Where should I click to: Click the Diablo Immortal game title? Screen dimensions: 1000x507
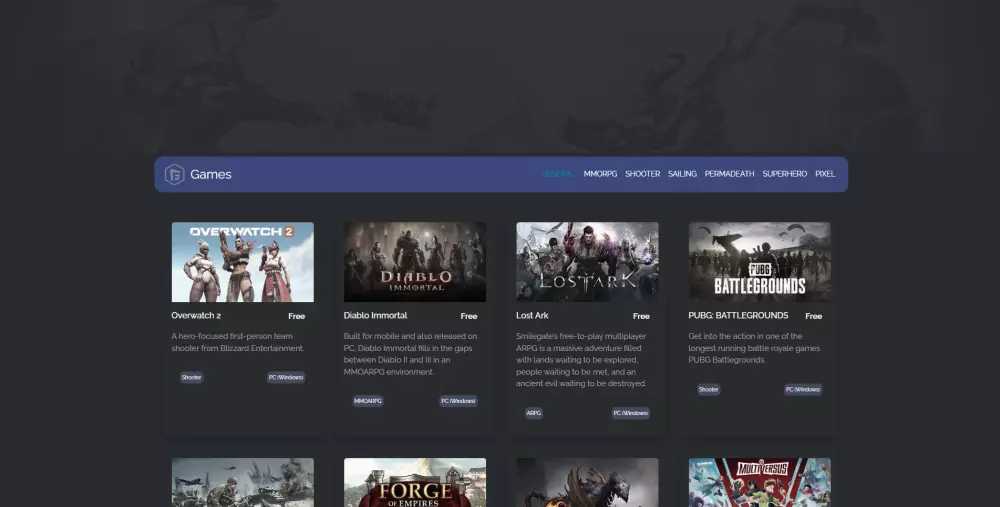[375, 316]
